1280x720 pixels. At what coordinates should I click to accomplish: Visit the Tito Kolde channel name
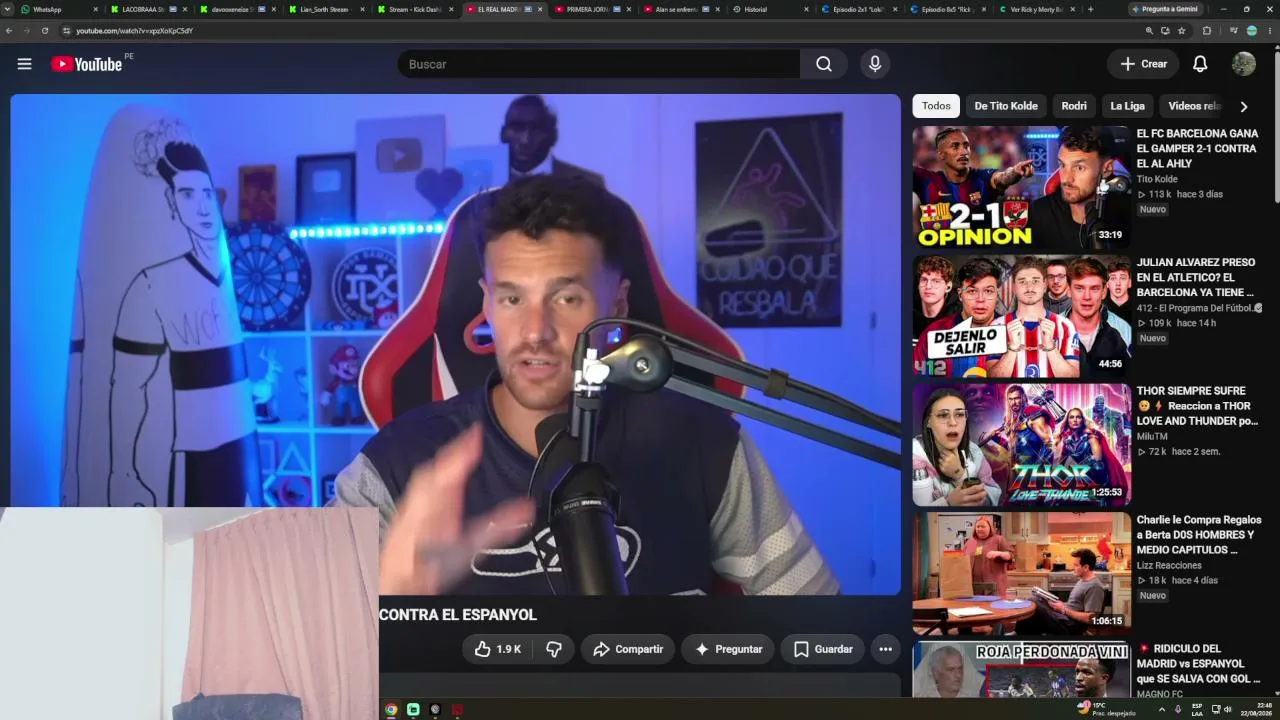[x=1157, y=180]
